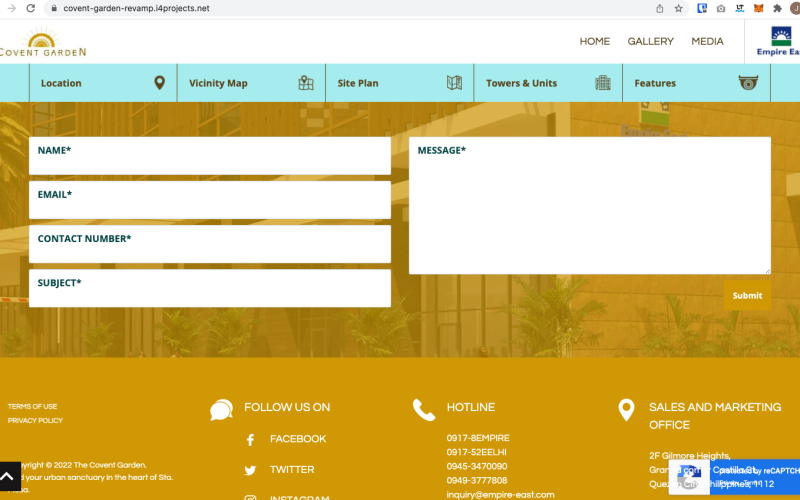
Task: Click hotline number 0917-8EMPIRE
Action: tap(478, 438)
